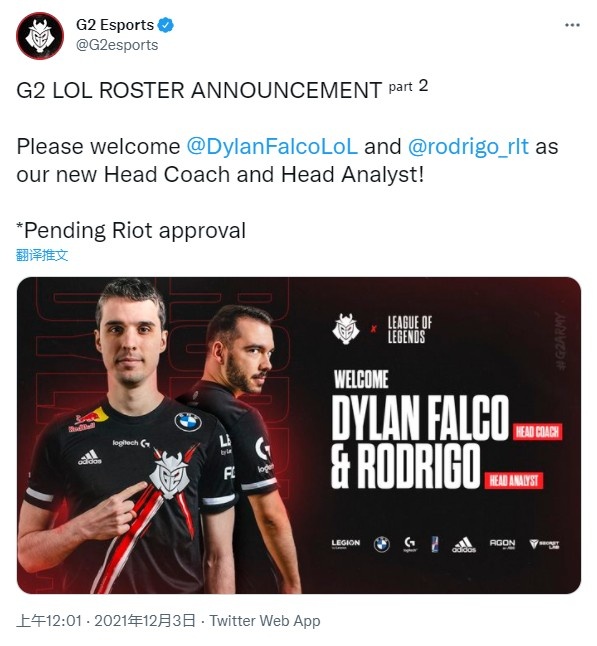
Task: Click the G2 samurai logo in banner
Action: pos(346,329)
